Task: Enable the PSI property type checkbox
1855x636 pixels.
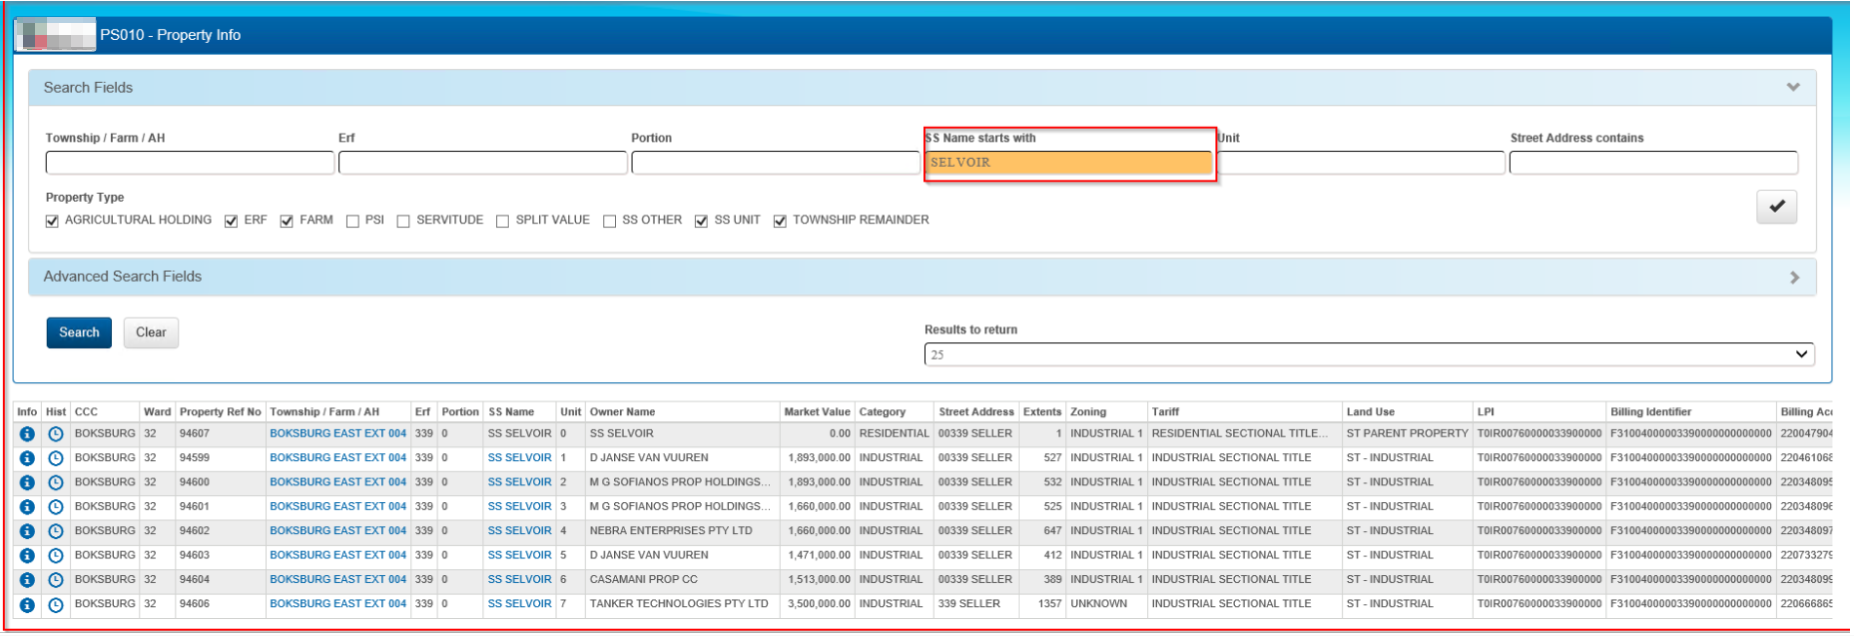Action: (x=353, y=221)
